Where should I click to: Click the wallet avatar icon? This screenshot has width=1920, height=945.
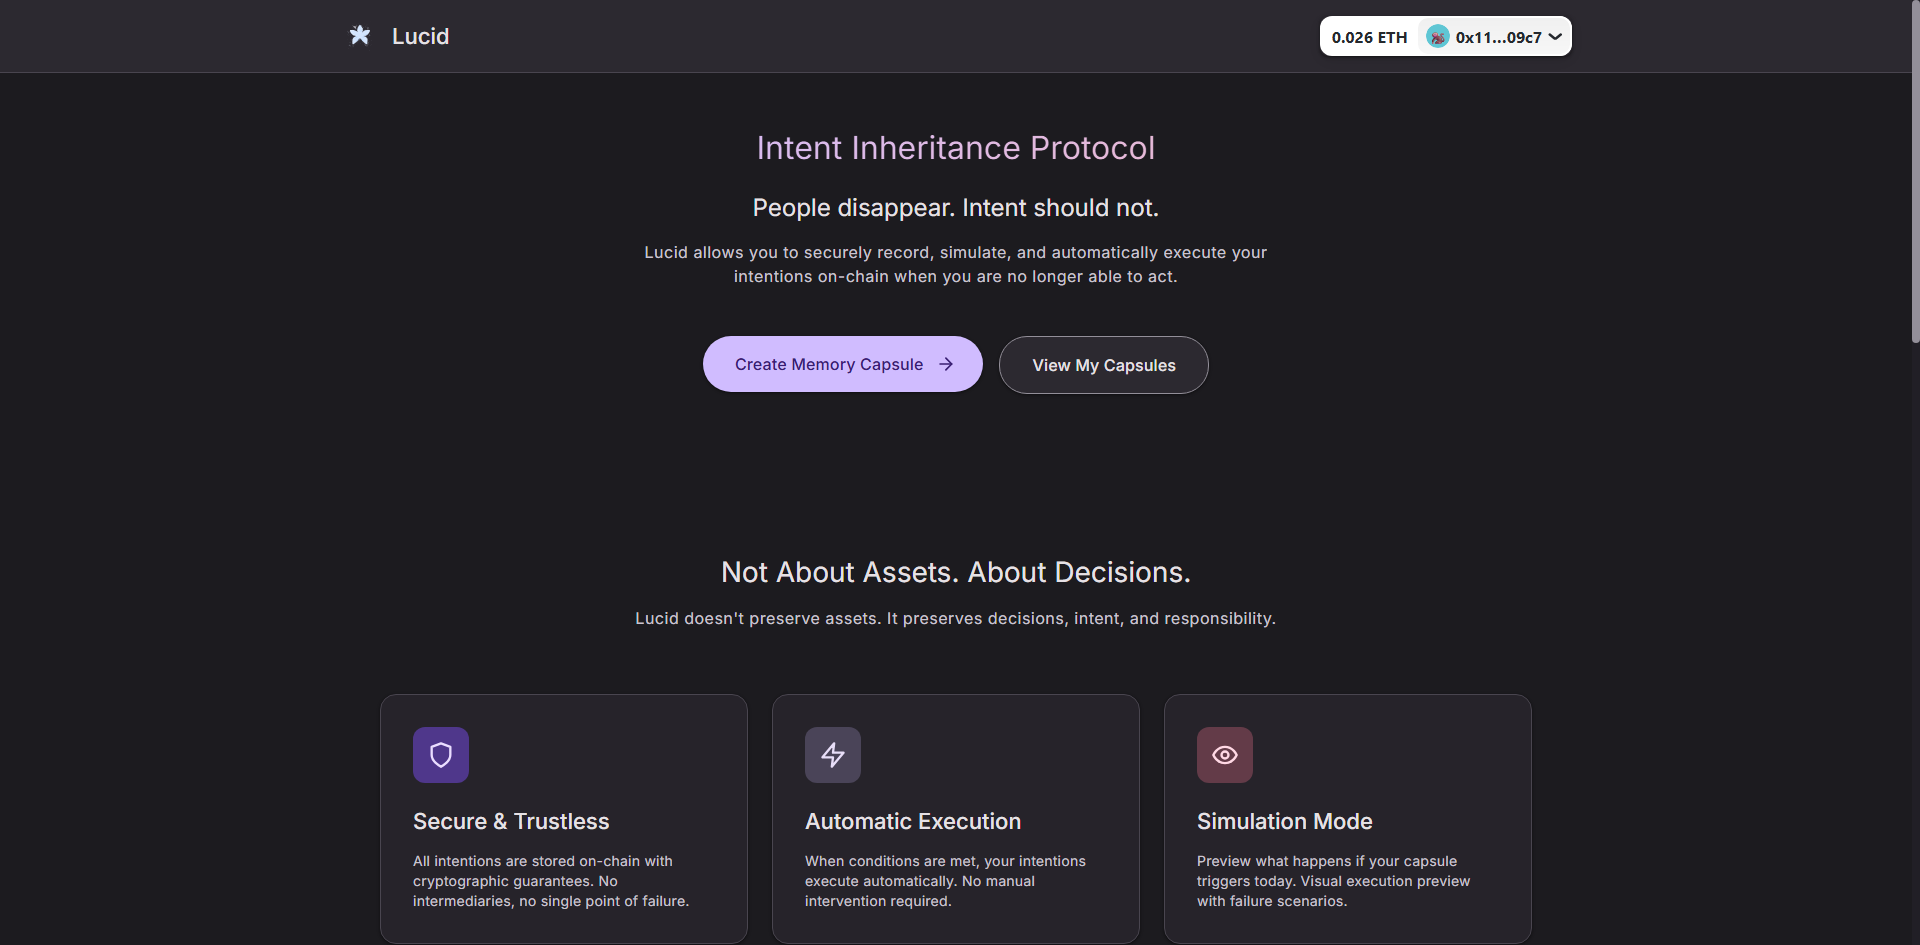tap(1437, 37)
